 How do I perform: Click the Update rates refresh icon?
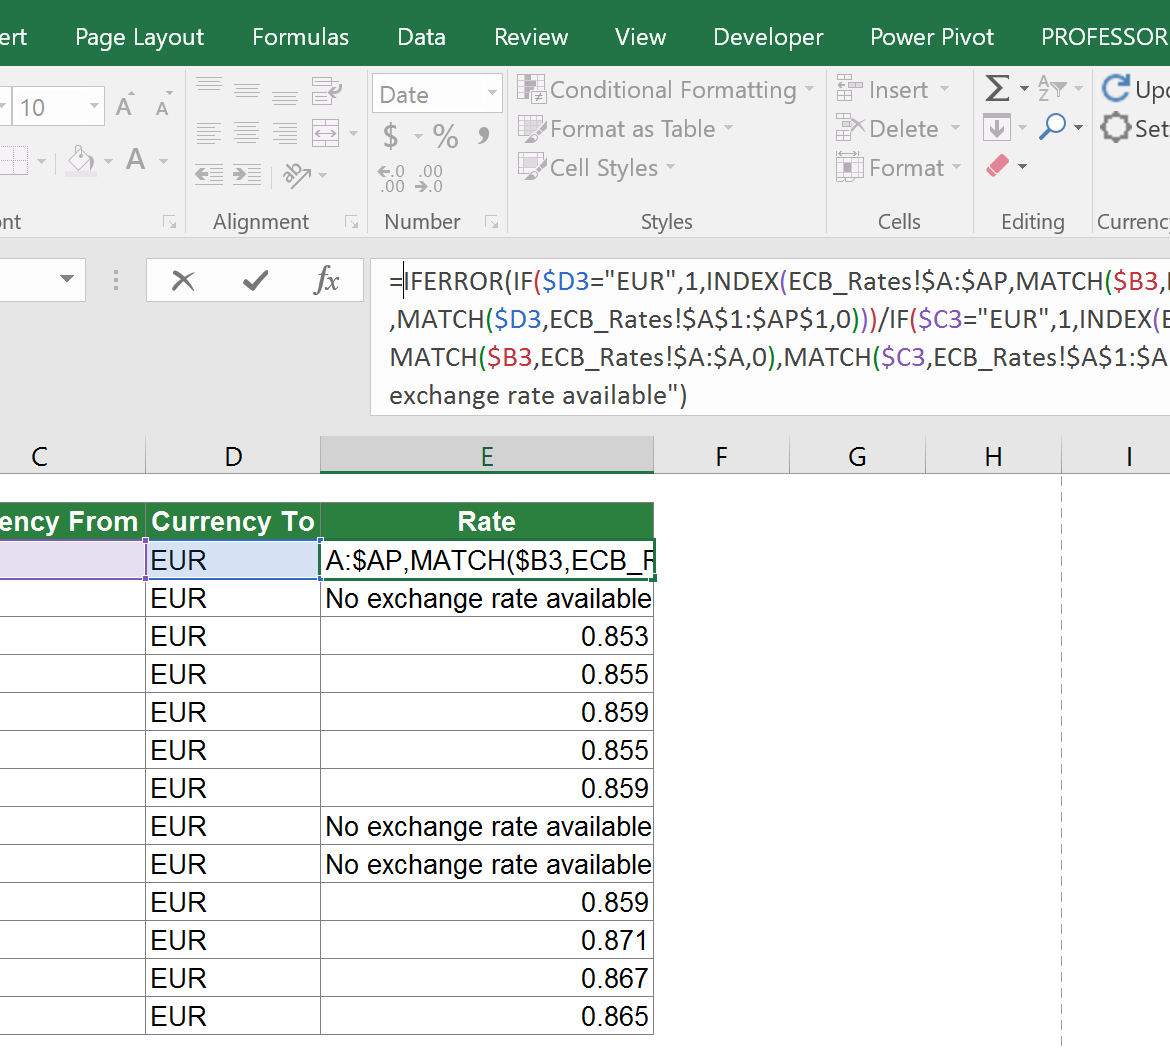[x=1115, y=88]
